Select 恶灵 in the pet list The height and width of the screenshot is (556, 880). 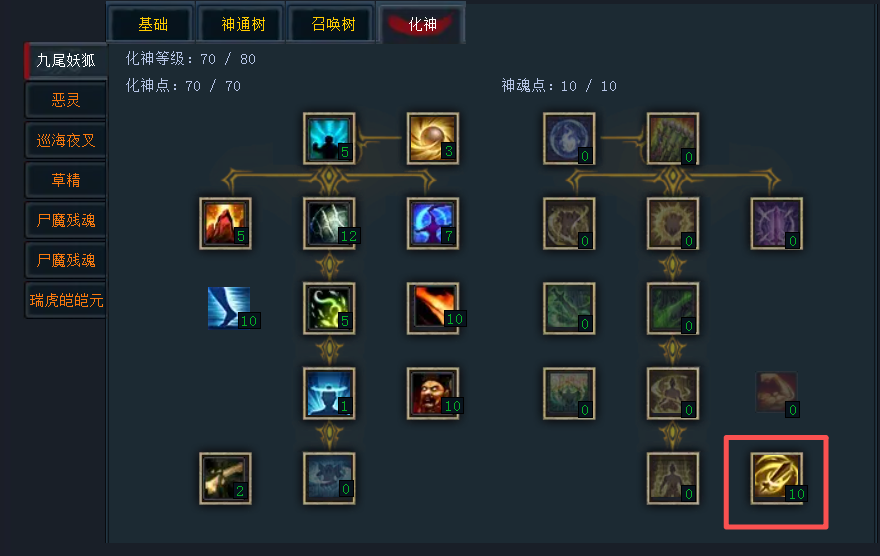(x=66, y=100)
